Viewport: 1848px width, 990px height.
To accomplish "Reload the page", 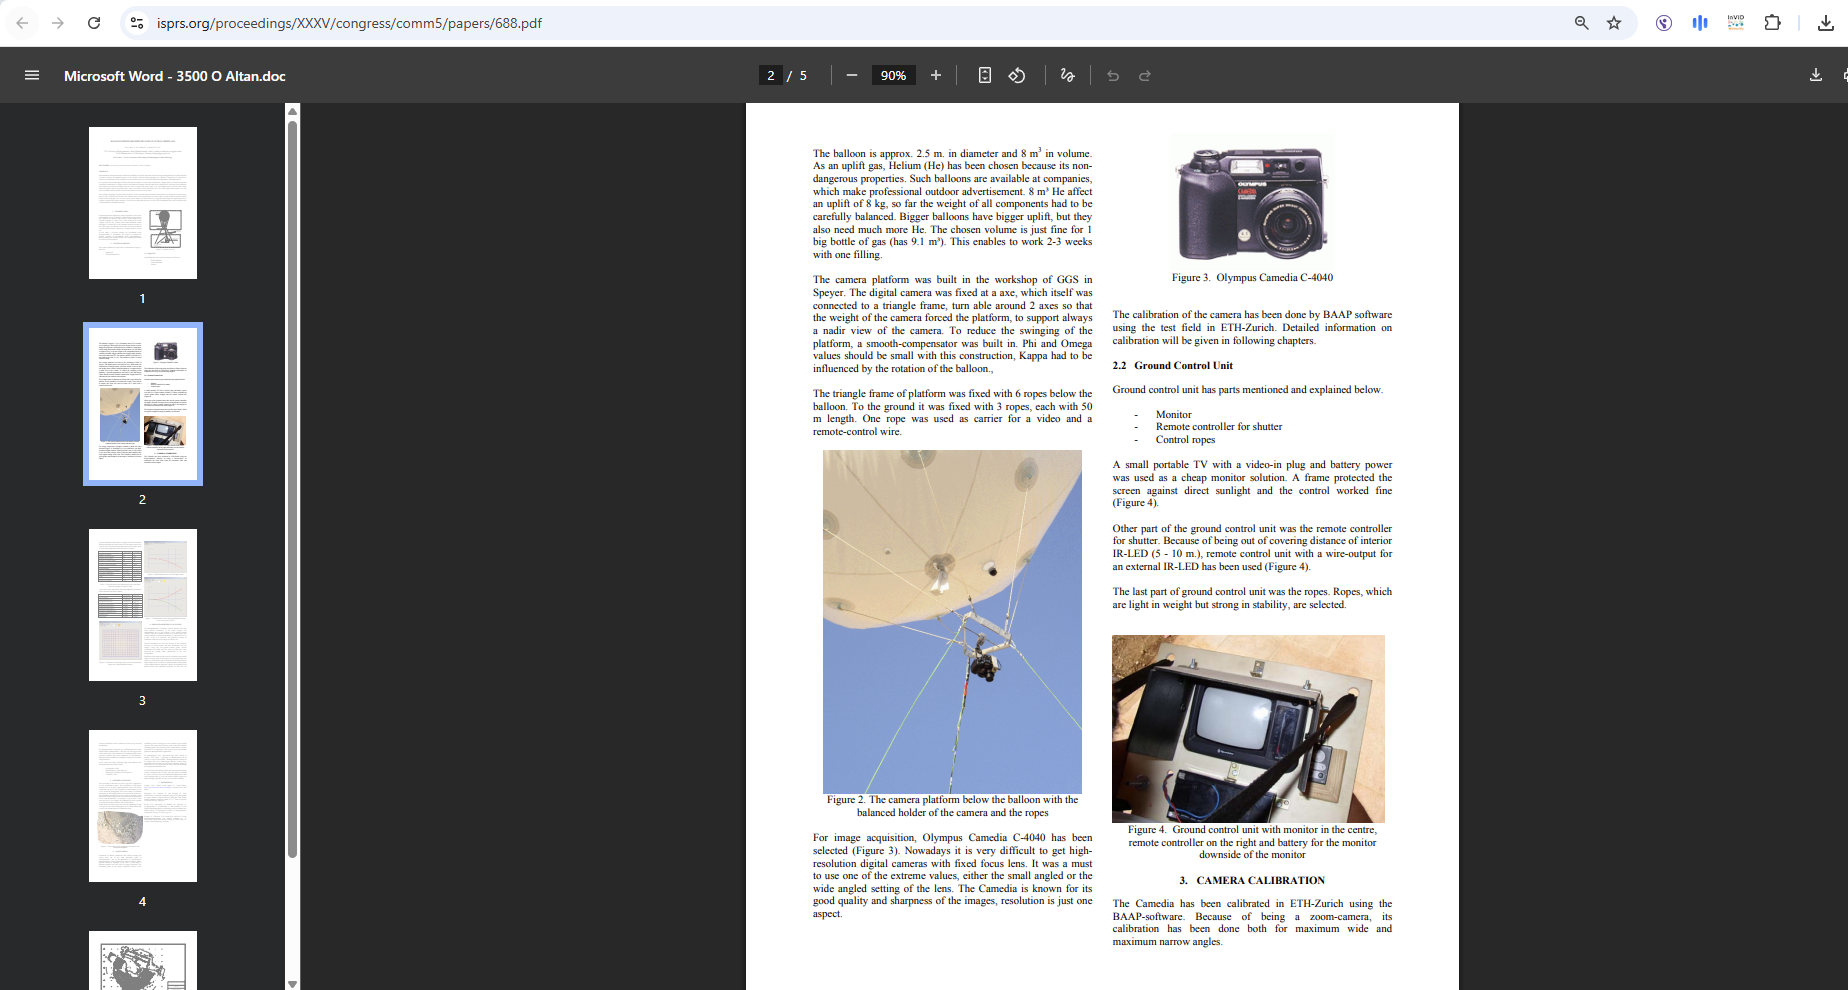I will 94,23.
